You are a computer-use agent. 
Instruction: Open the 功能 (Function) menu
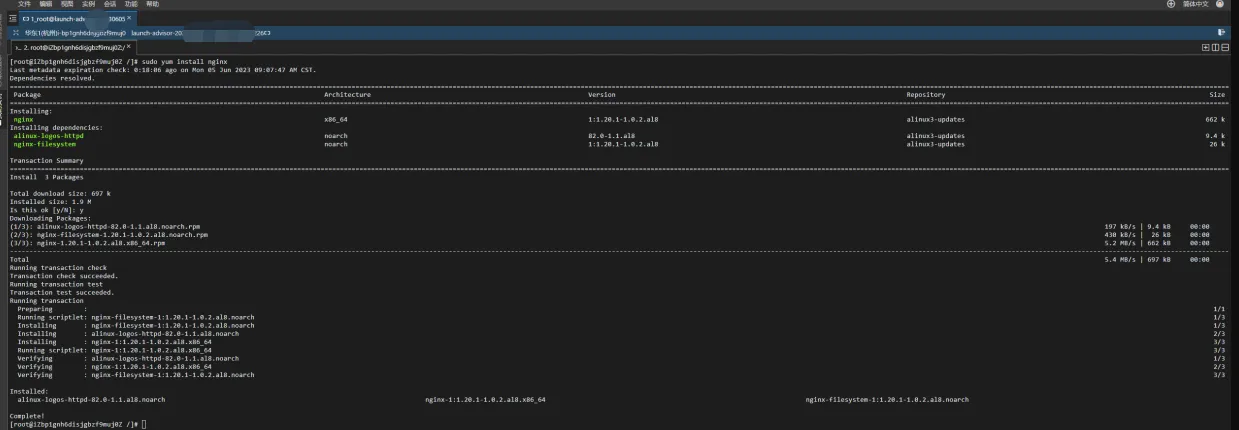pos(131,4)
